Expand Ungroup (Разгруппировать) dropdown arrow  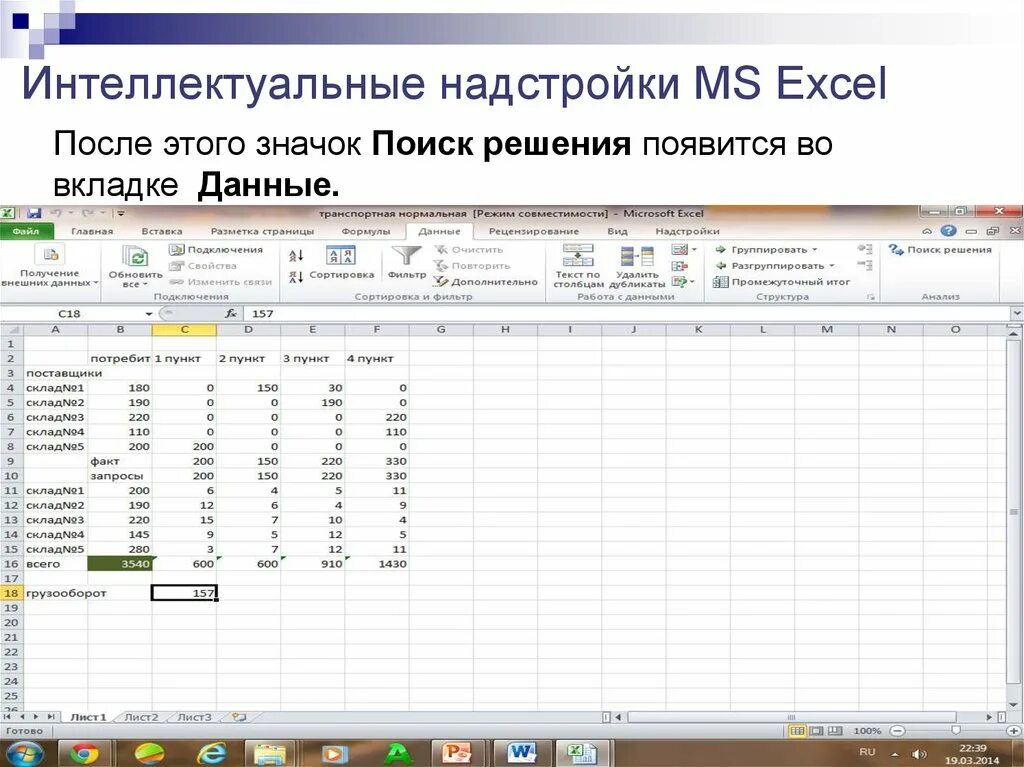[831, 266]
